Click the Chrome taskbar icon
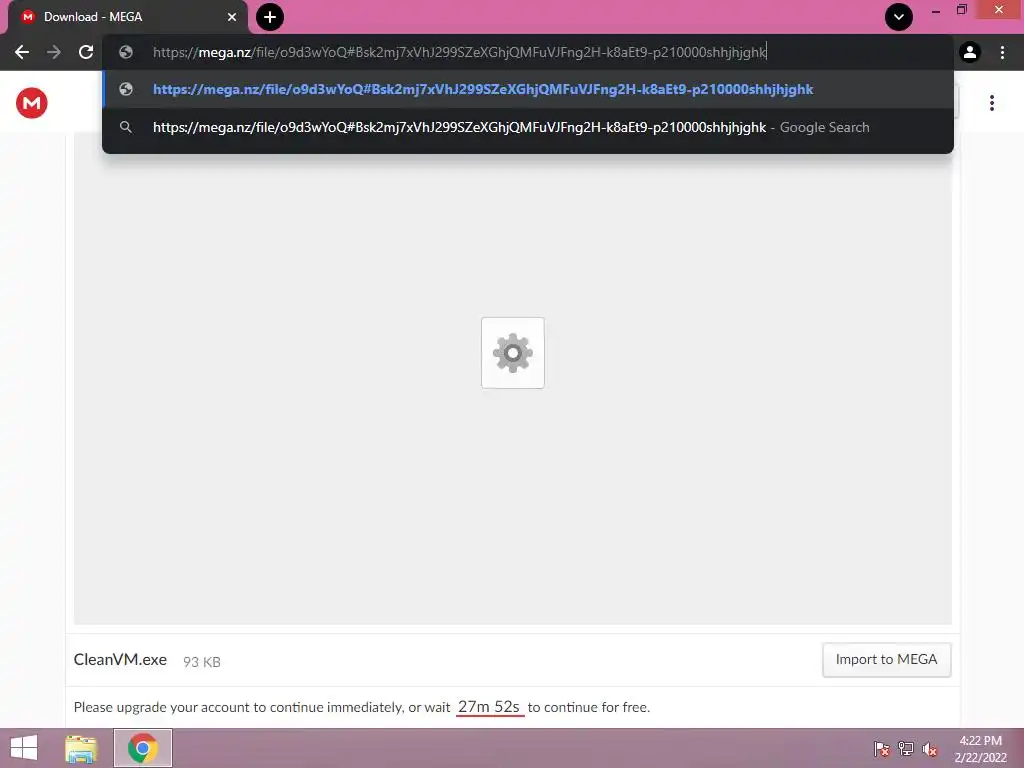This screenshot has height=768, width=1024. point(142,748)
